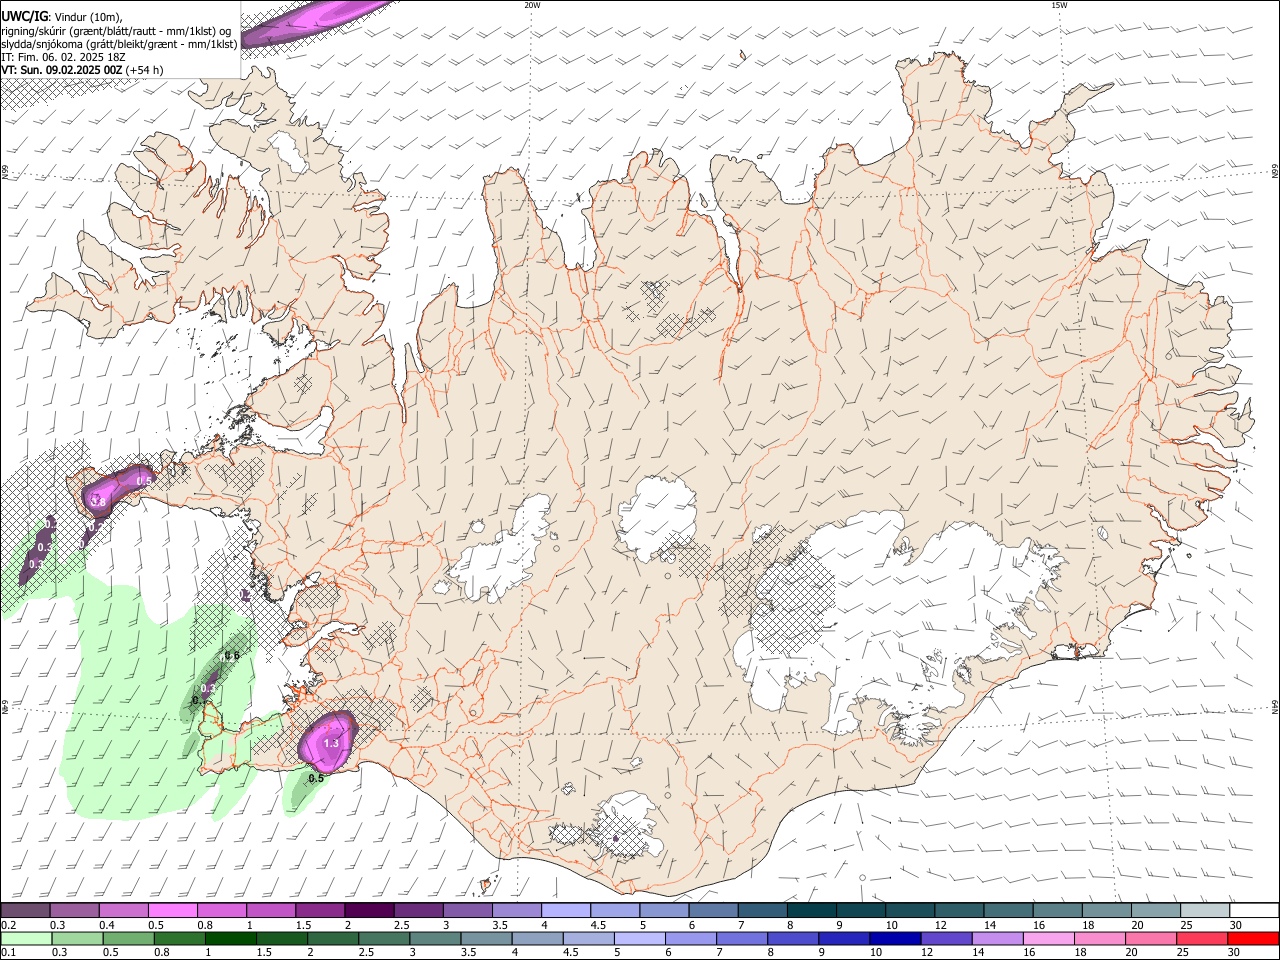1280x960 pixels.
Task: Click the 'slydda/snjókoma' snow legend description line
Action: 119,44
